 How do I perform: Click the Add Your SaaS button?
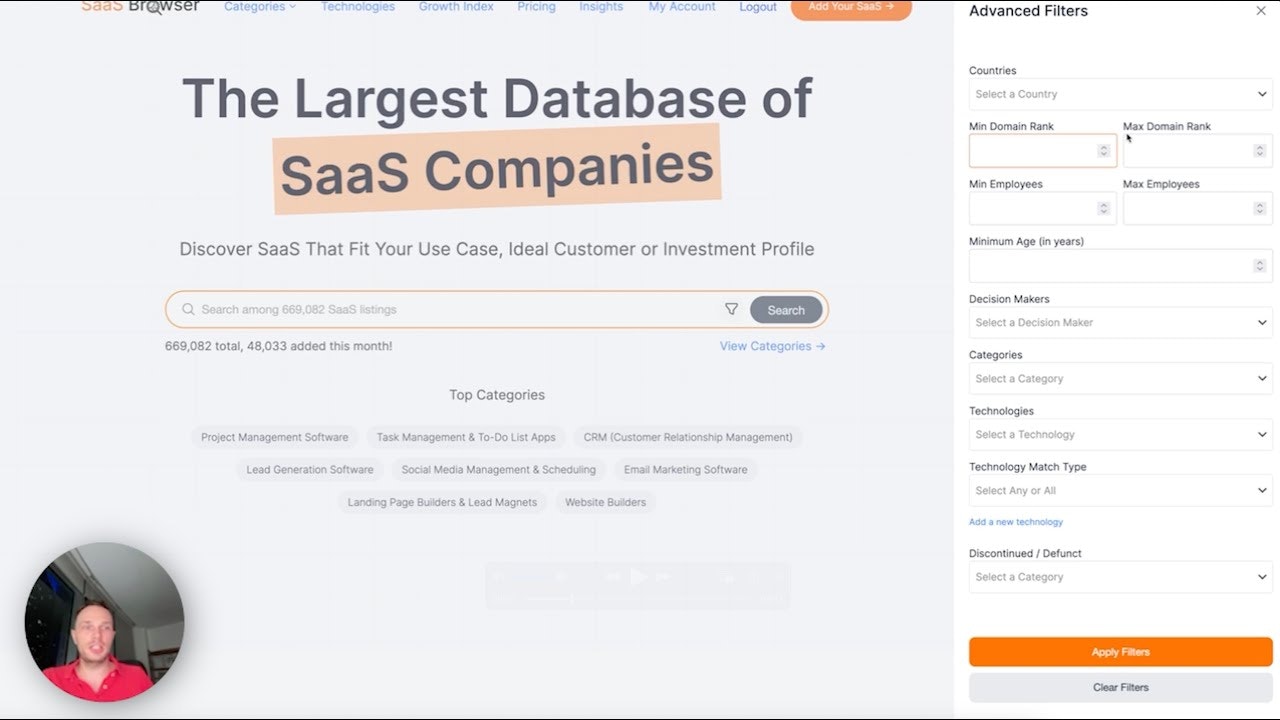point(850,7)
